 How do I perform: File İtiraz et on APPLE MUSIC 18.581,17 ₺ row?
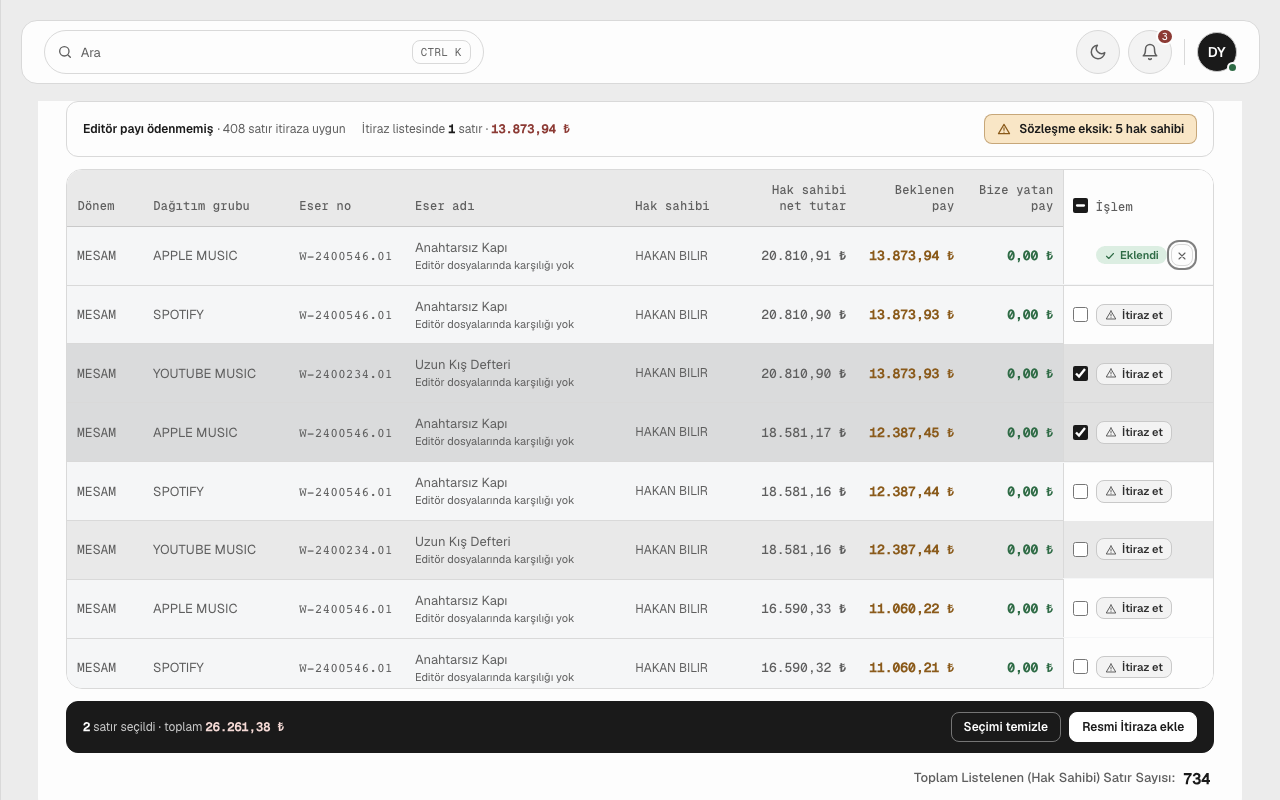click(x=1134, y=433)
